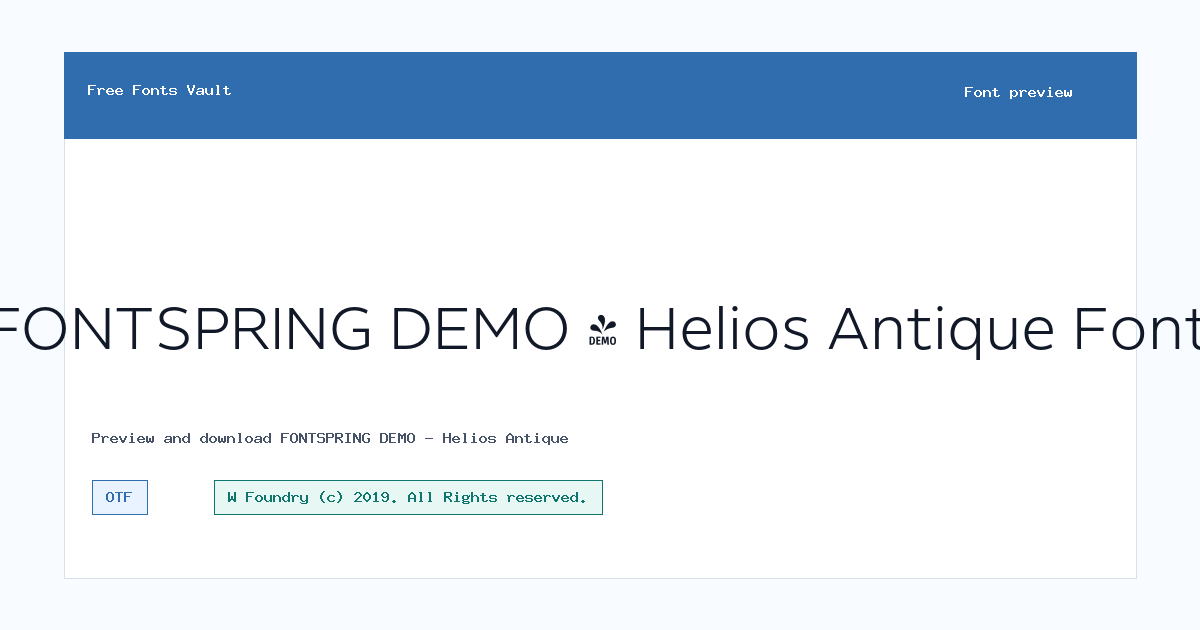Open the Font preview navigation link
Screen dimensions: 1200x630
point(1018,92)
